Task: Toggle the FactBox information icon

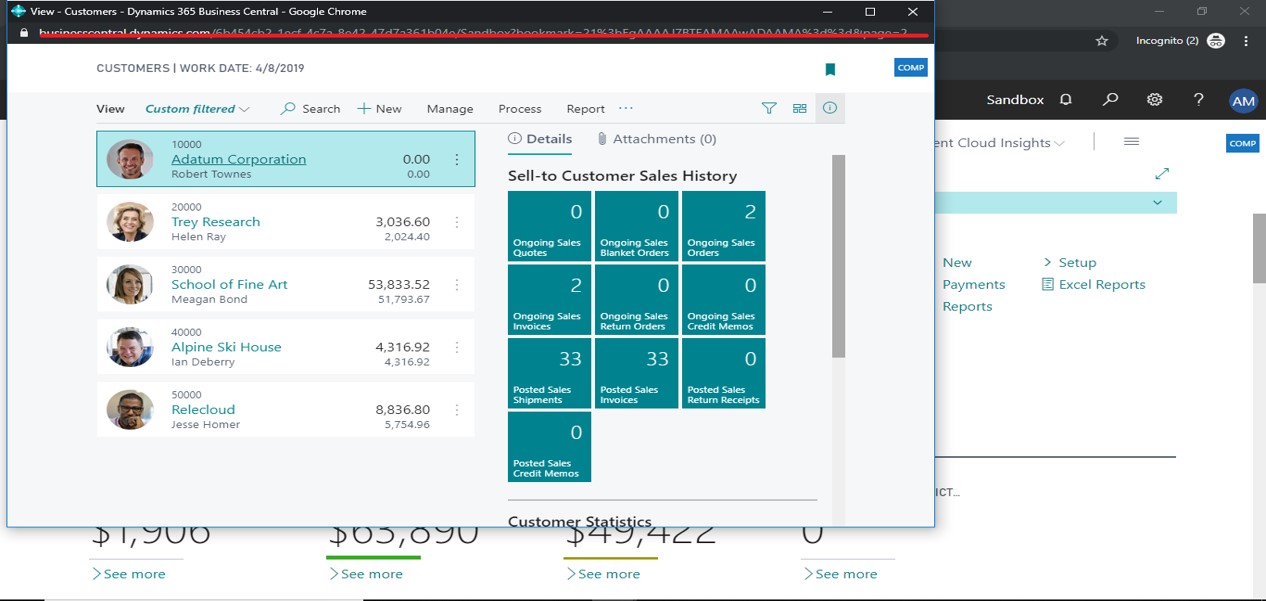Action: [830, 108]
